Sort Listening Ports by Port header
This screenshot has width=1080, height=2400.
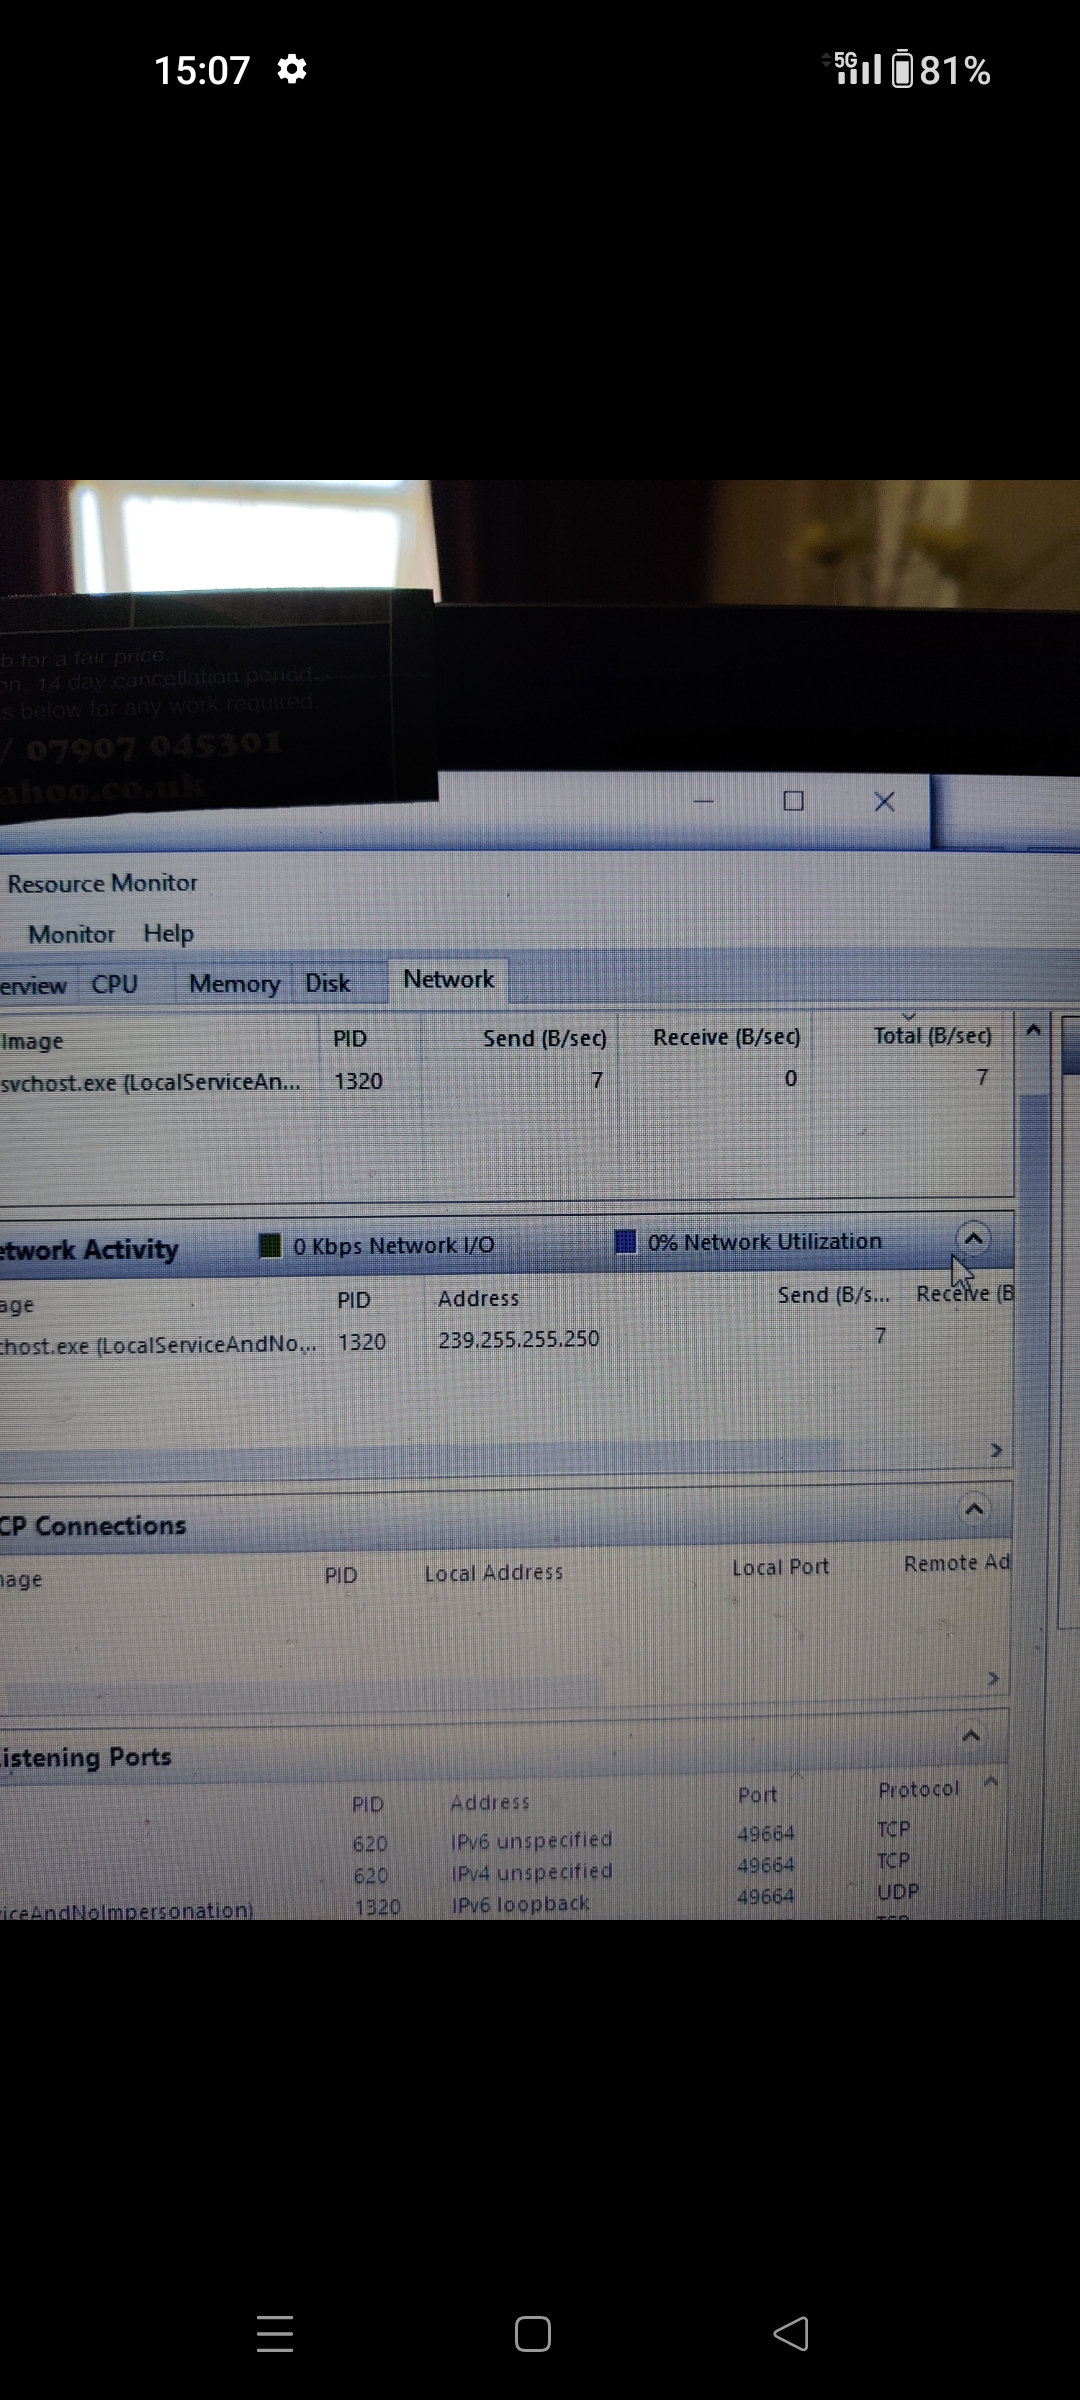click(x=757, y=1795)
